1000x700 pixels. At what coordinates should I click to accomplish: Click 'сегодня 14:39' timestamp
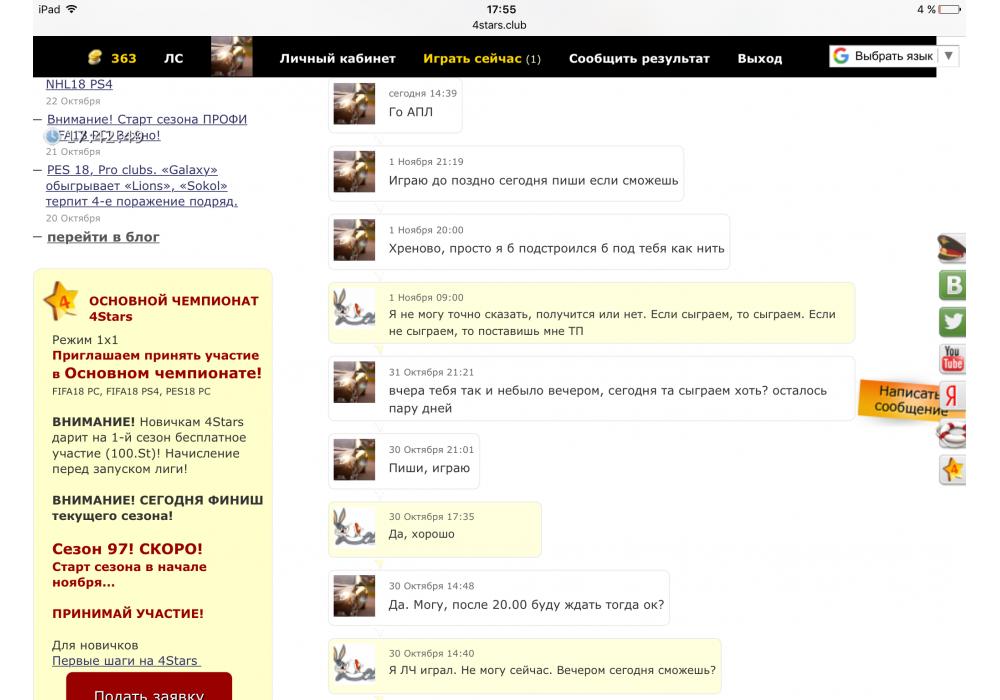click(423, 93)
